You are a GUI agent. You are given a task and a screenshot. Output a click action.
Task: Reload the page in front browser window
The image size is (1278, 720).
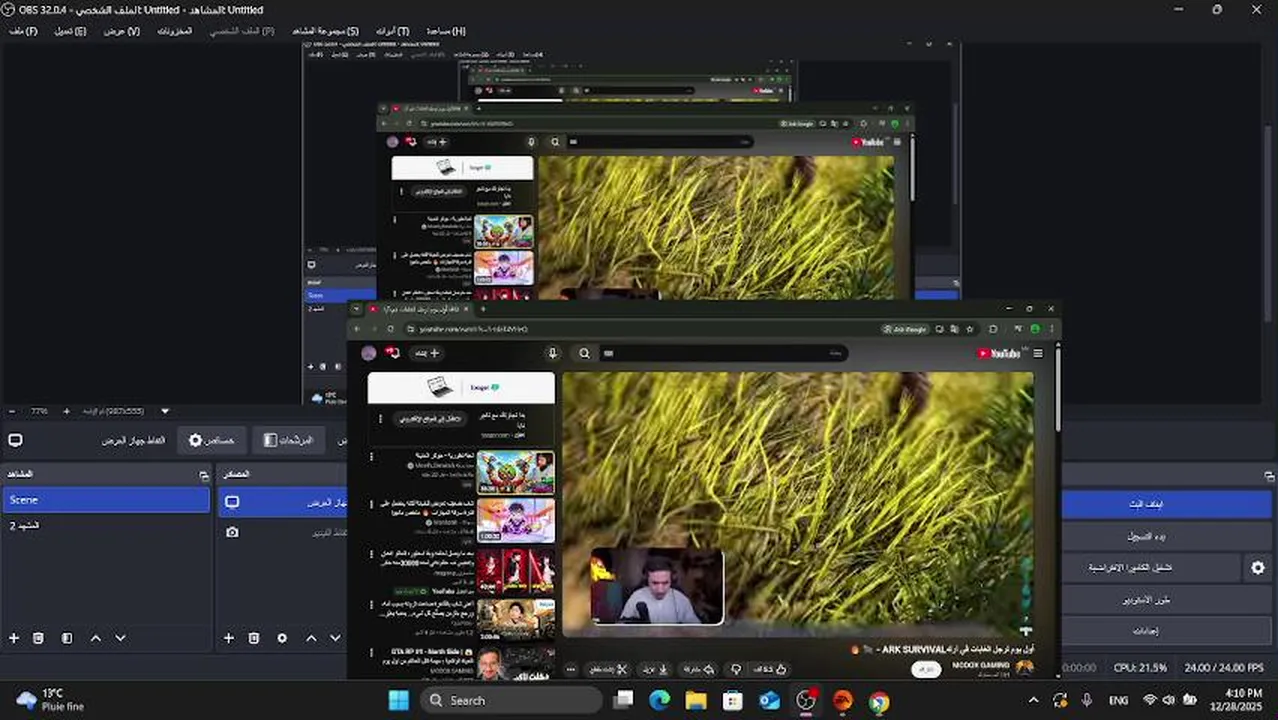[x=392, y=329]
